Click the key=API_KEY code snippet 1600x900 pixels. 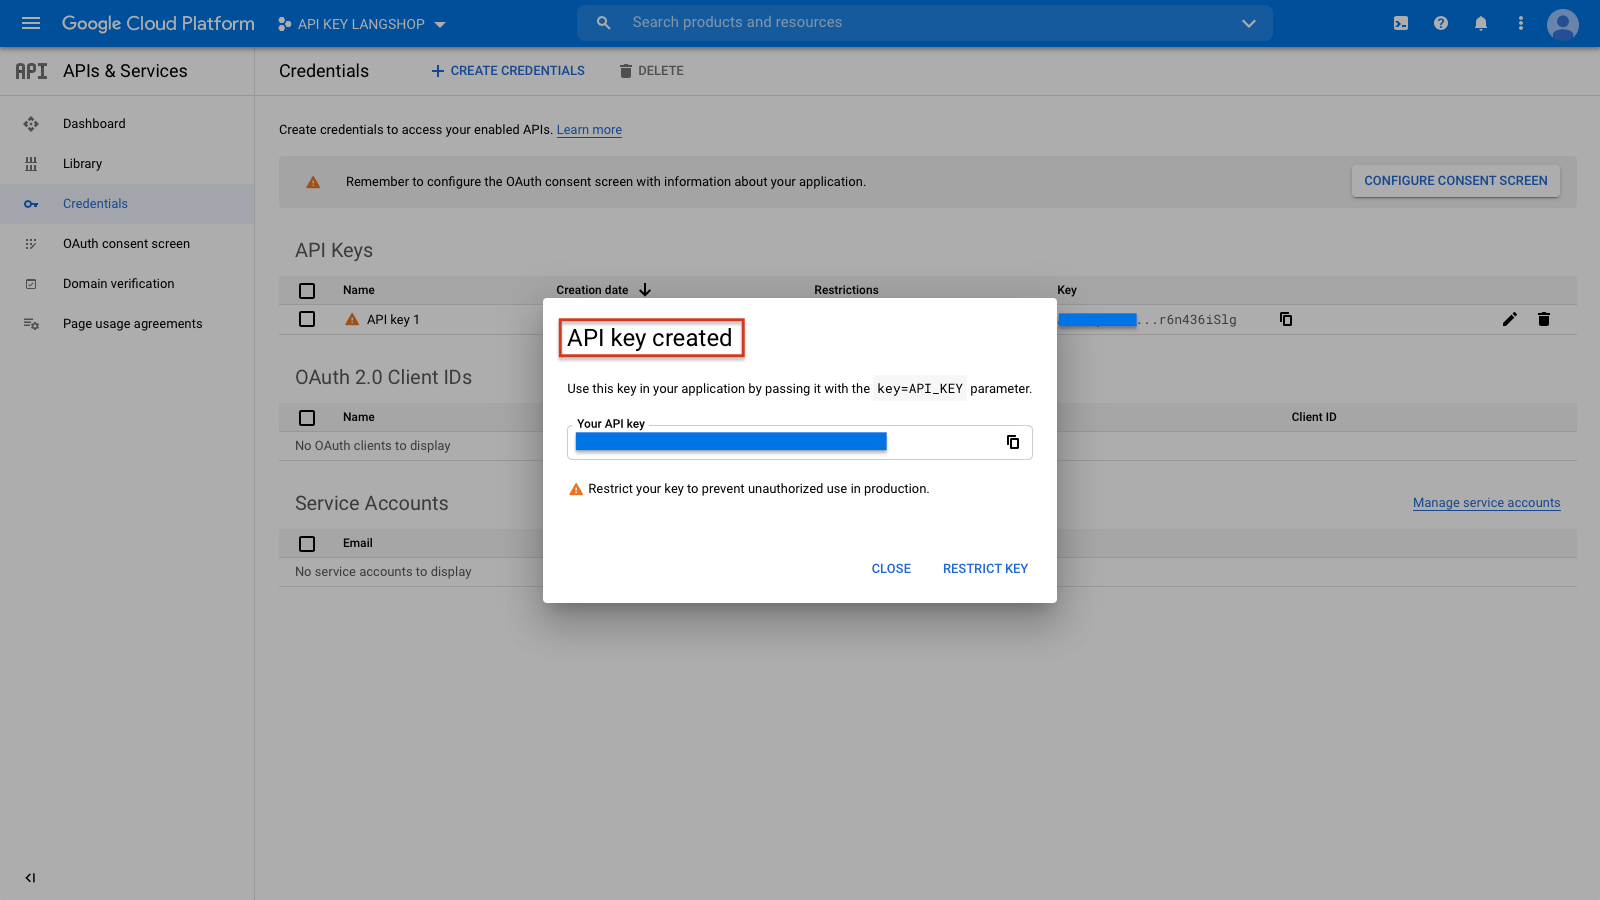(920, 389)
